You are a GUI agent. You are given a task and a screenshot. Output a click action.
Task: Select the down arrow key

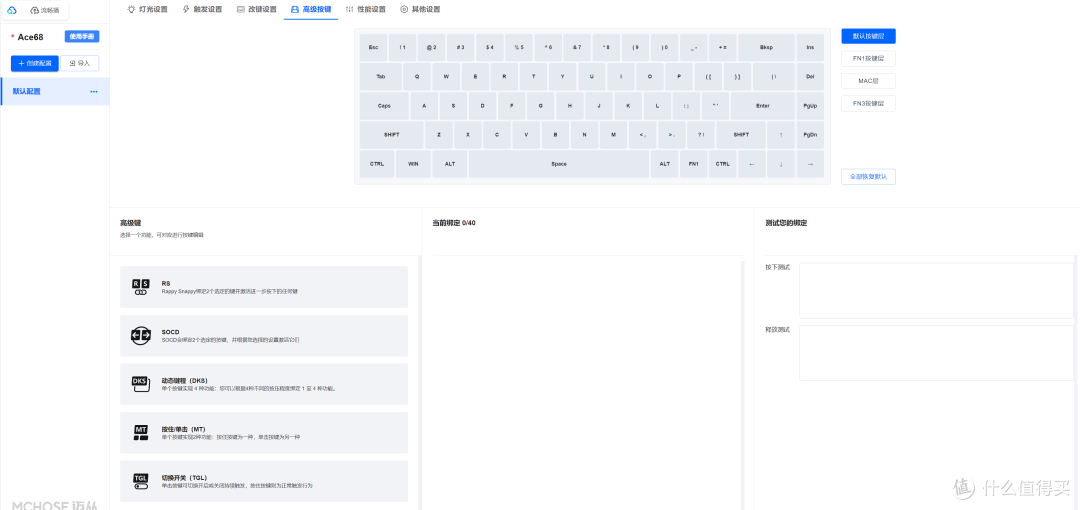point(780,164)
